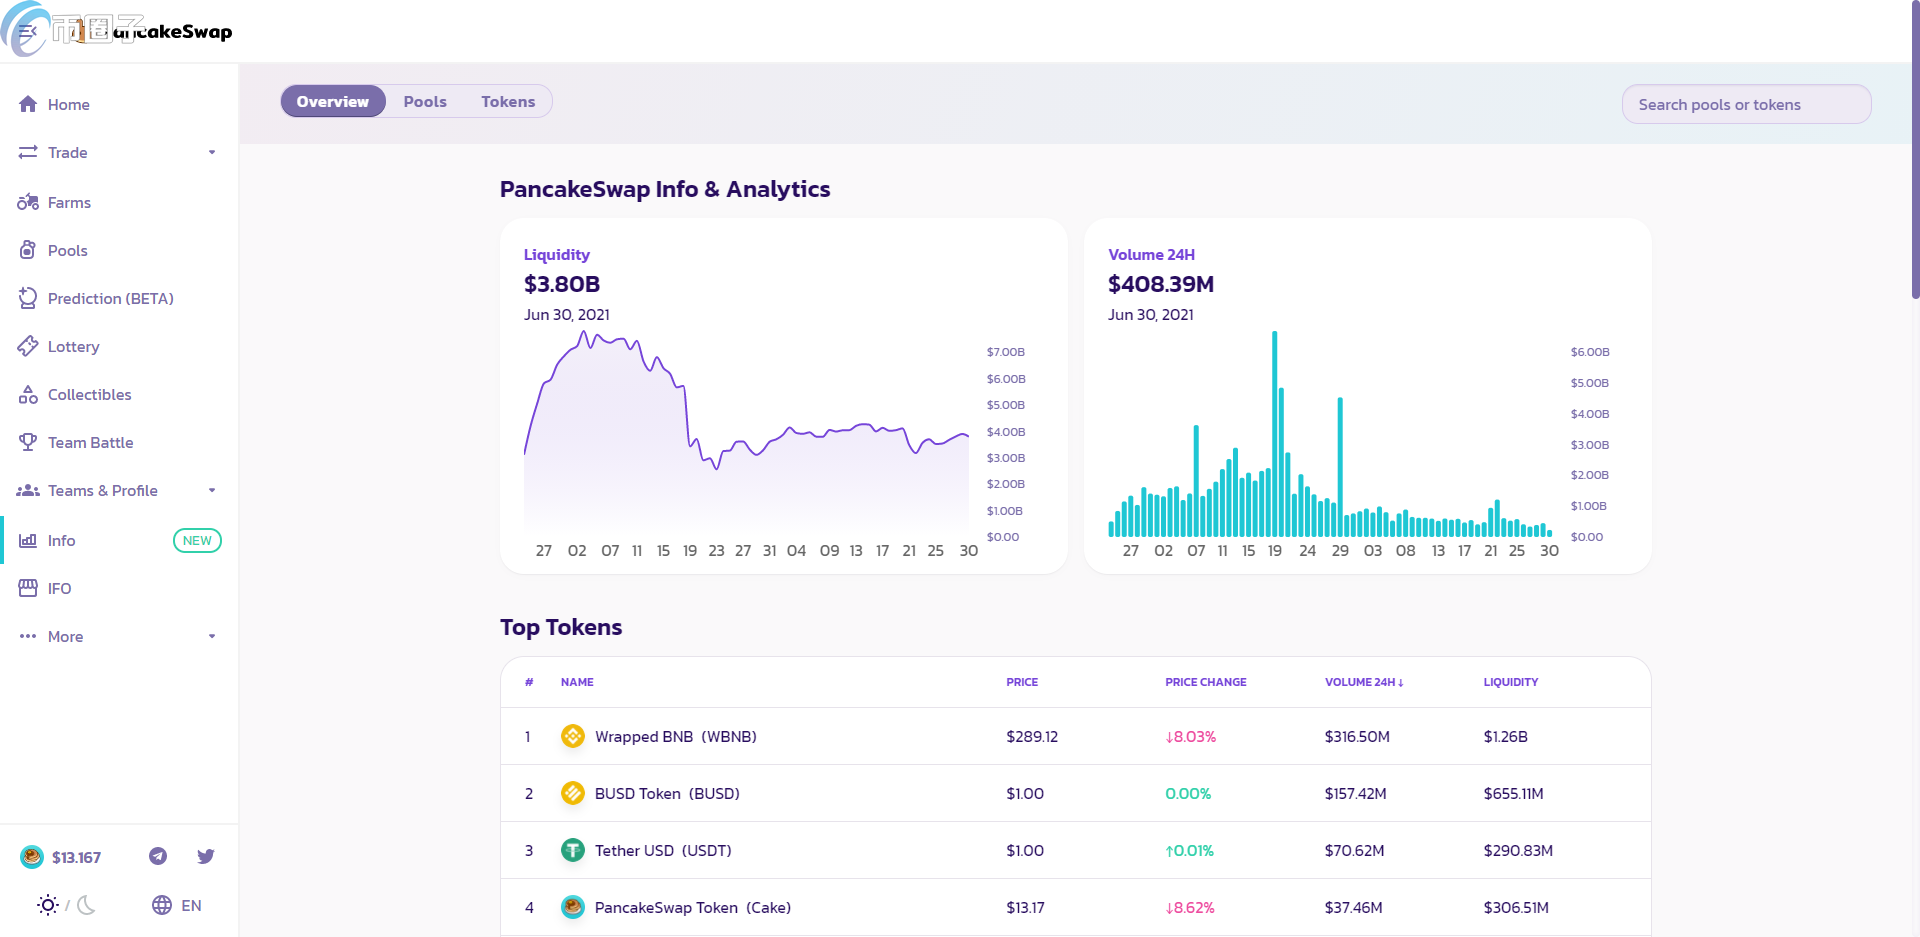
Task: Switch to dark mode moon icon
Action: coord(87,905)
